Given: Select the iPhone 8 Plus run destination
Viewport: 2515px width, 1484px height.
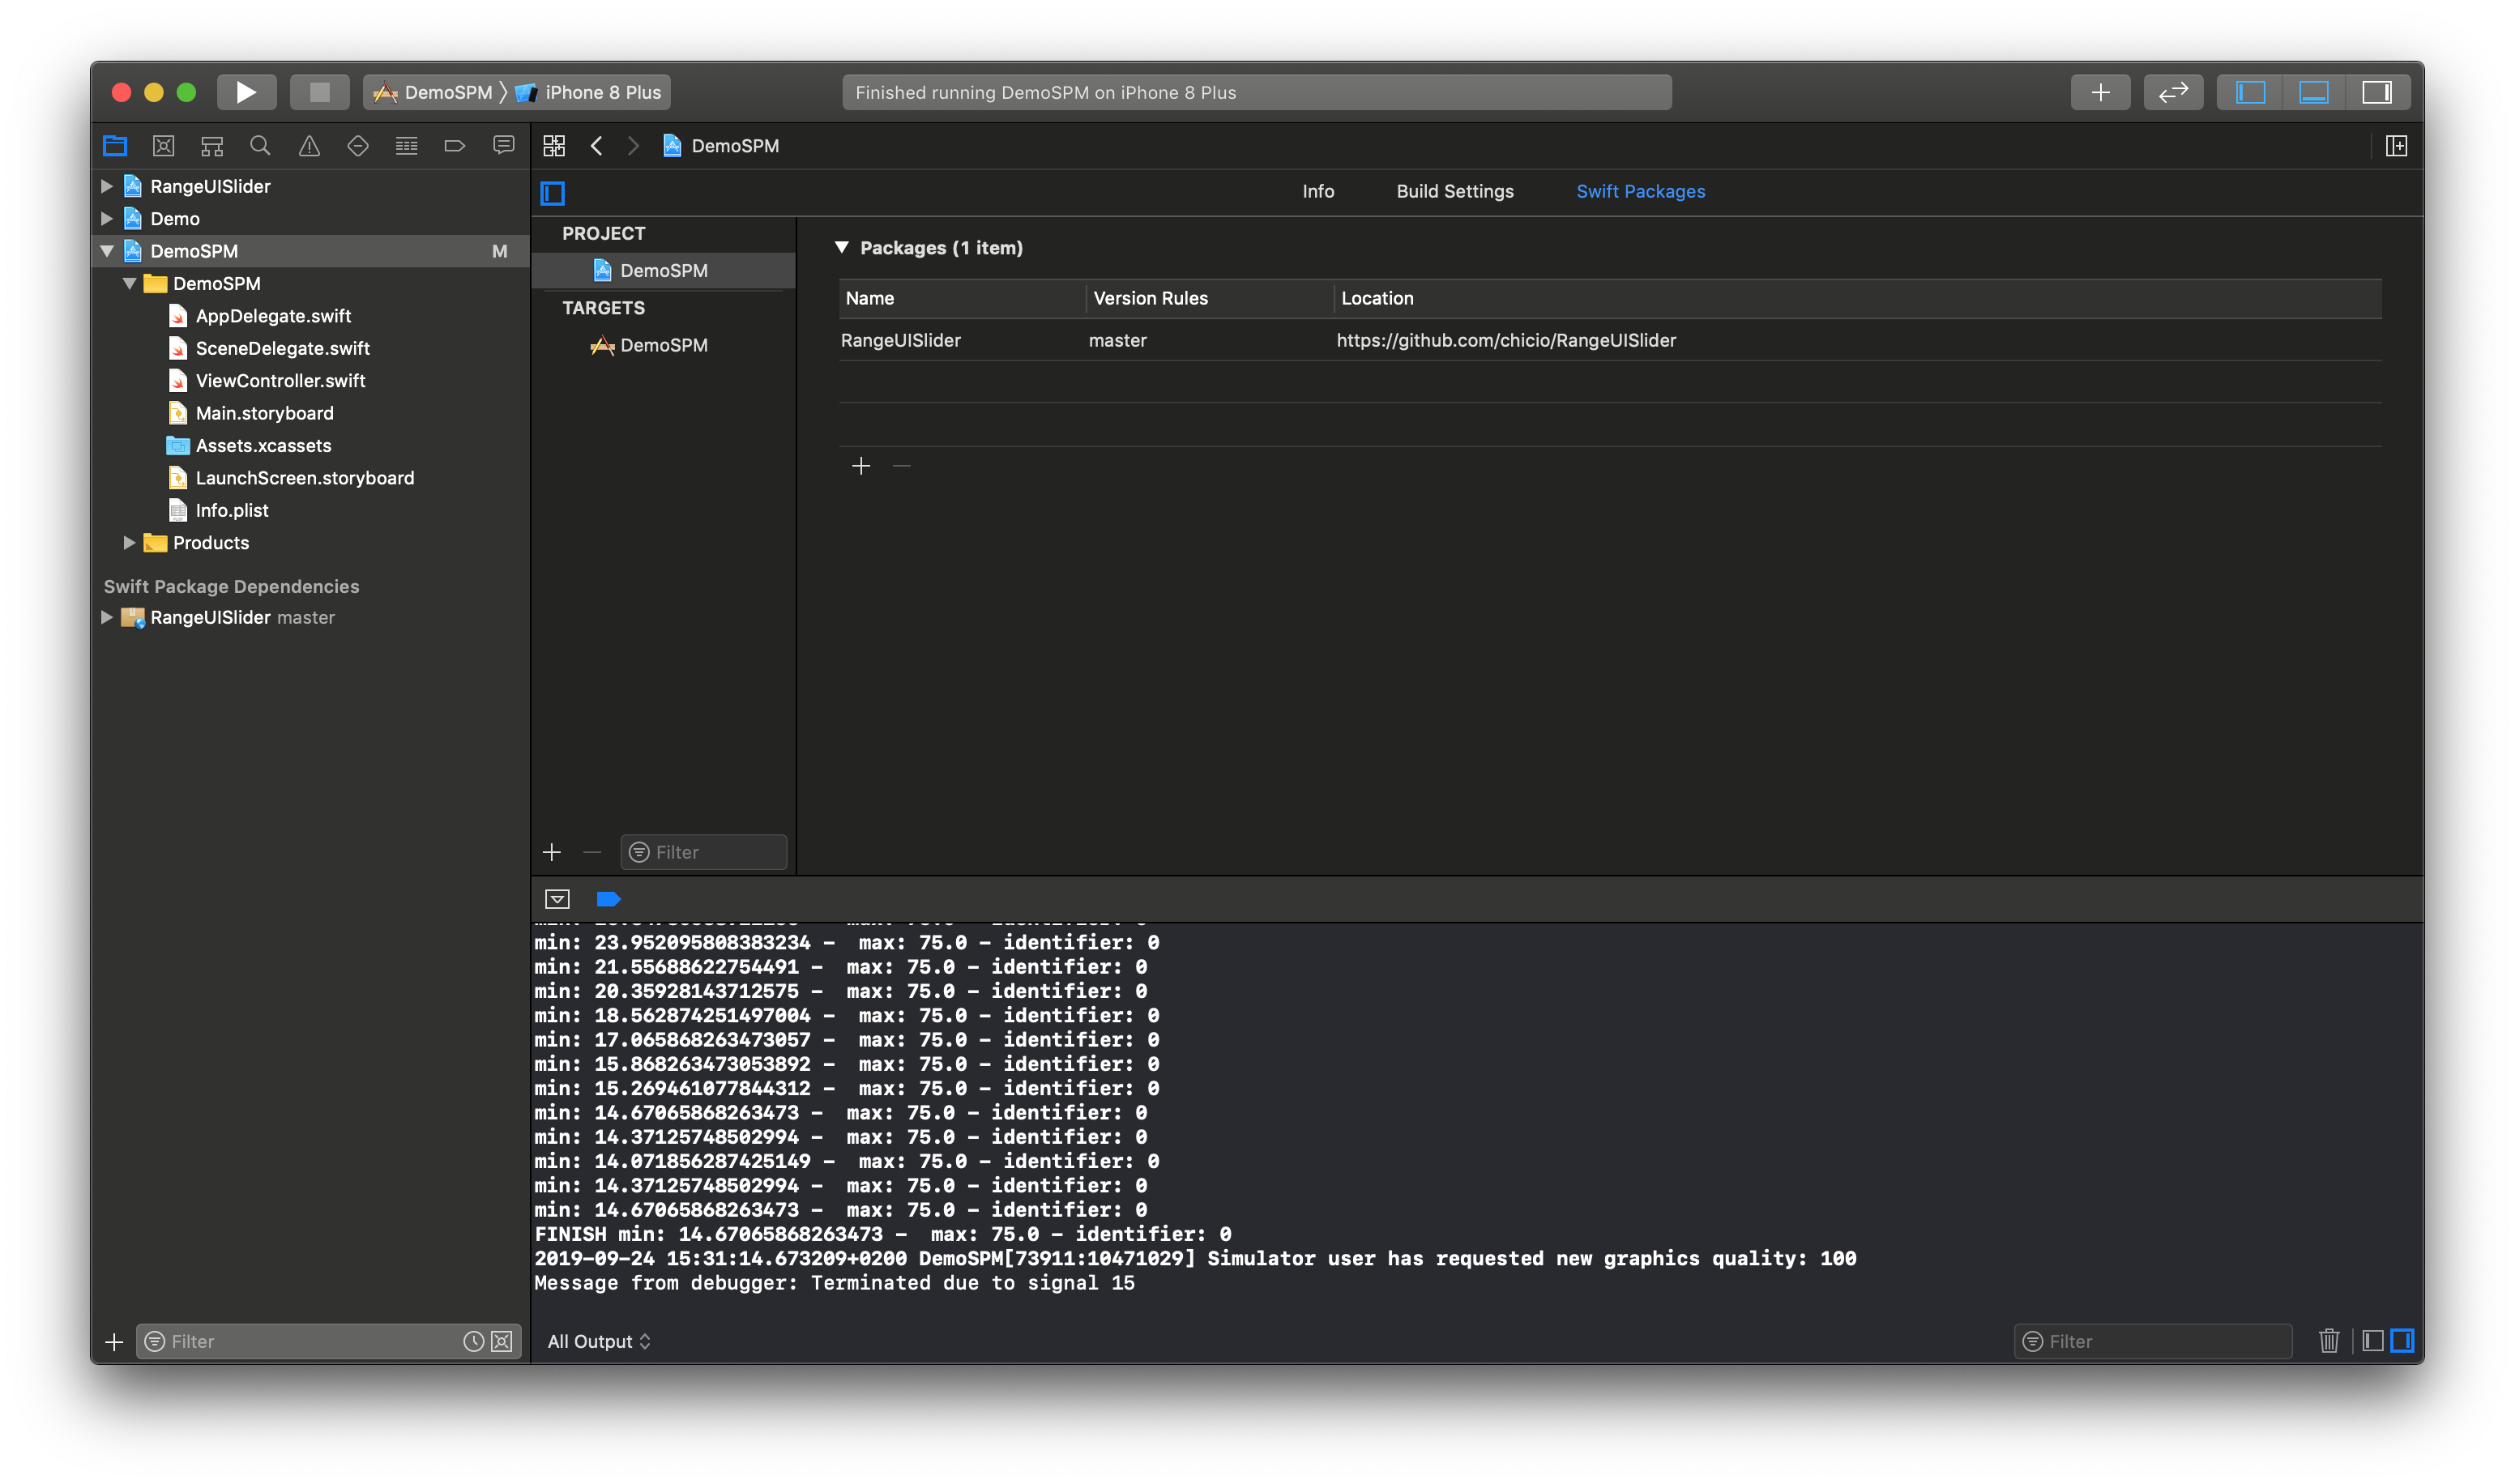Looking at the screenshot, I should (601, 92).
